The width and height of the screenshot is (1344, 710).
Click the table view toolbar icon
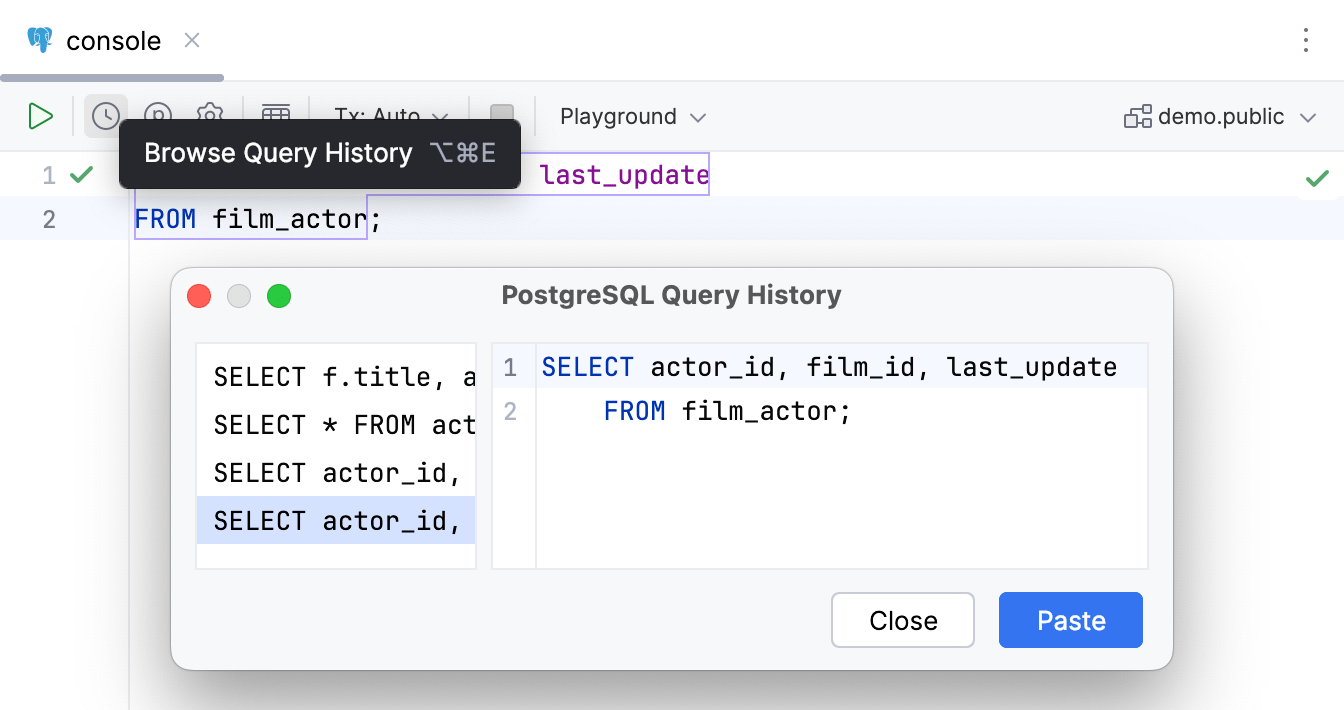coord(276,116)
